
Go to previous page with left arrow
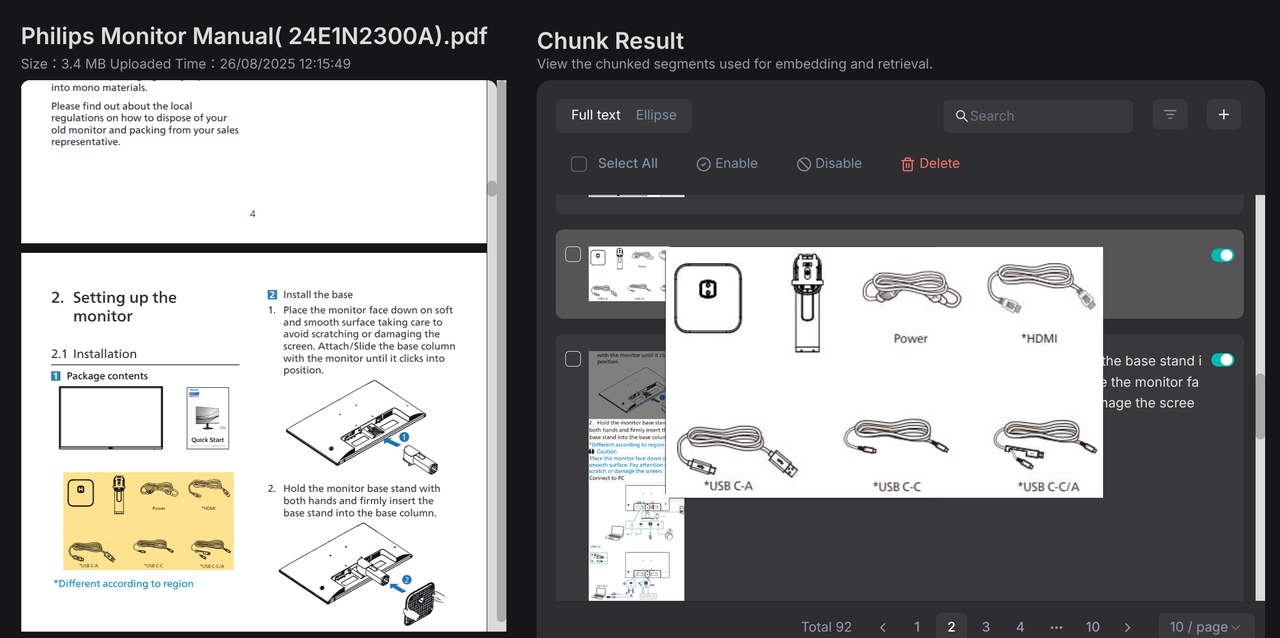(883, 627)
